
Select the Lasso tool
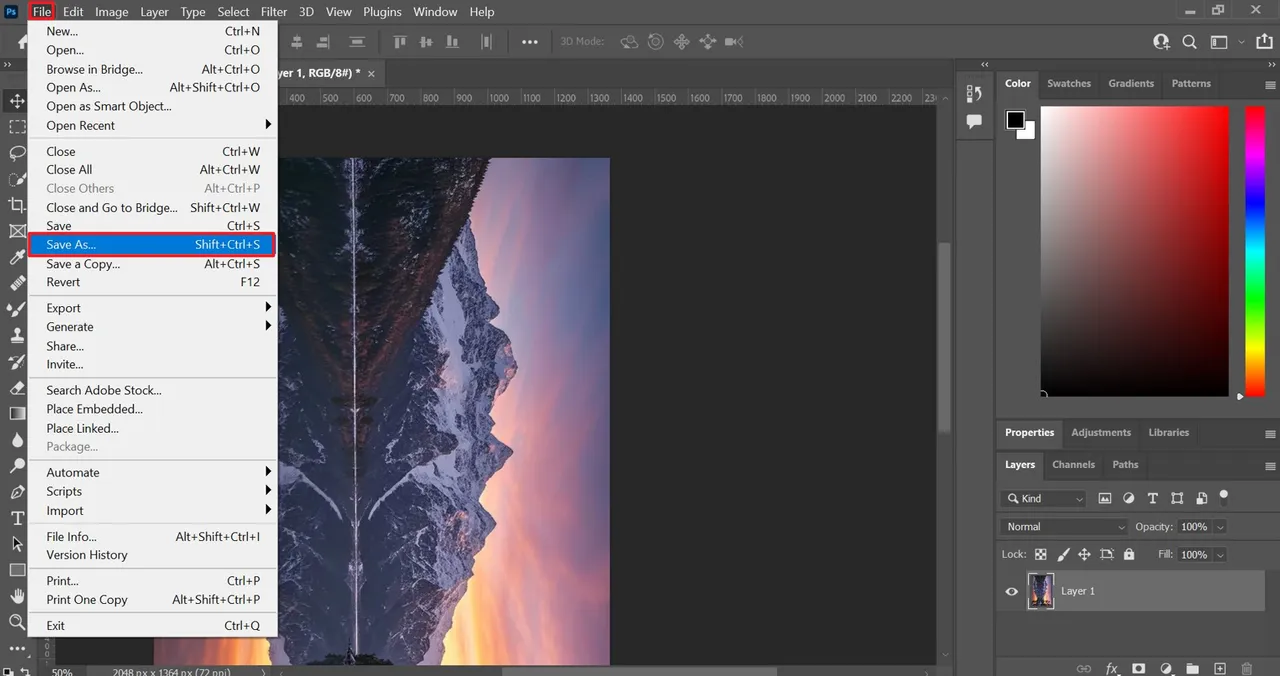click(17, 153)
